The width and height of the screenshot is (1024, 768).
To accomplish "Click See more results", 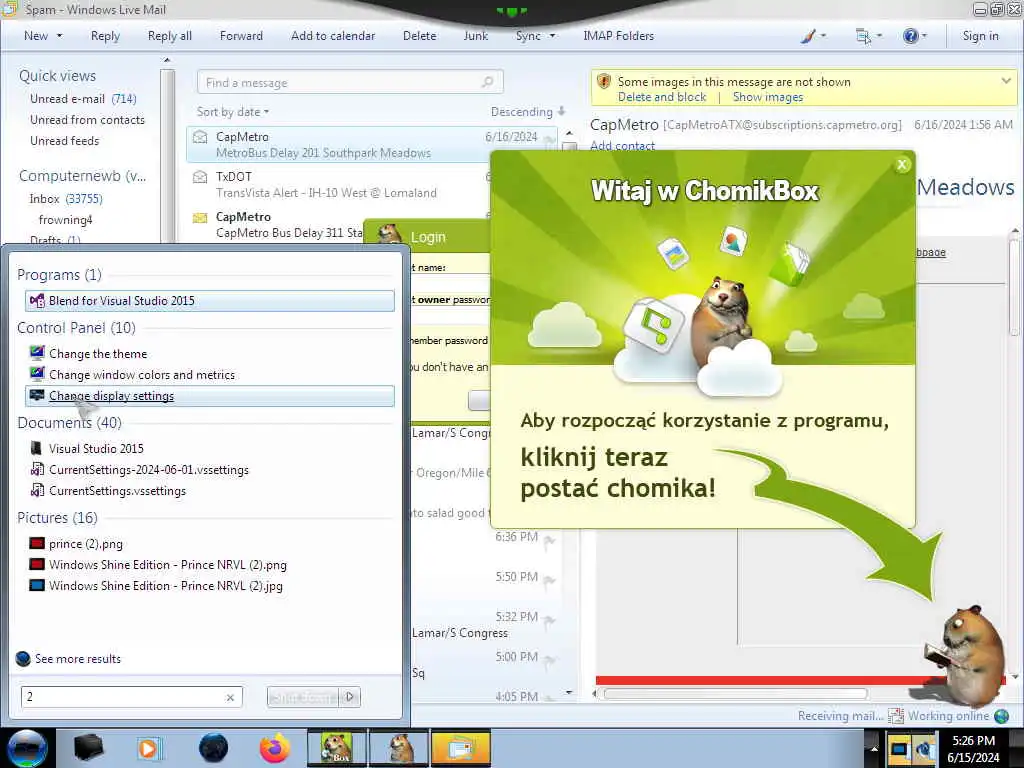I will 78,659.
